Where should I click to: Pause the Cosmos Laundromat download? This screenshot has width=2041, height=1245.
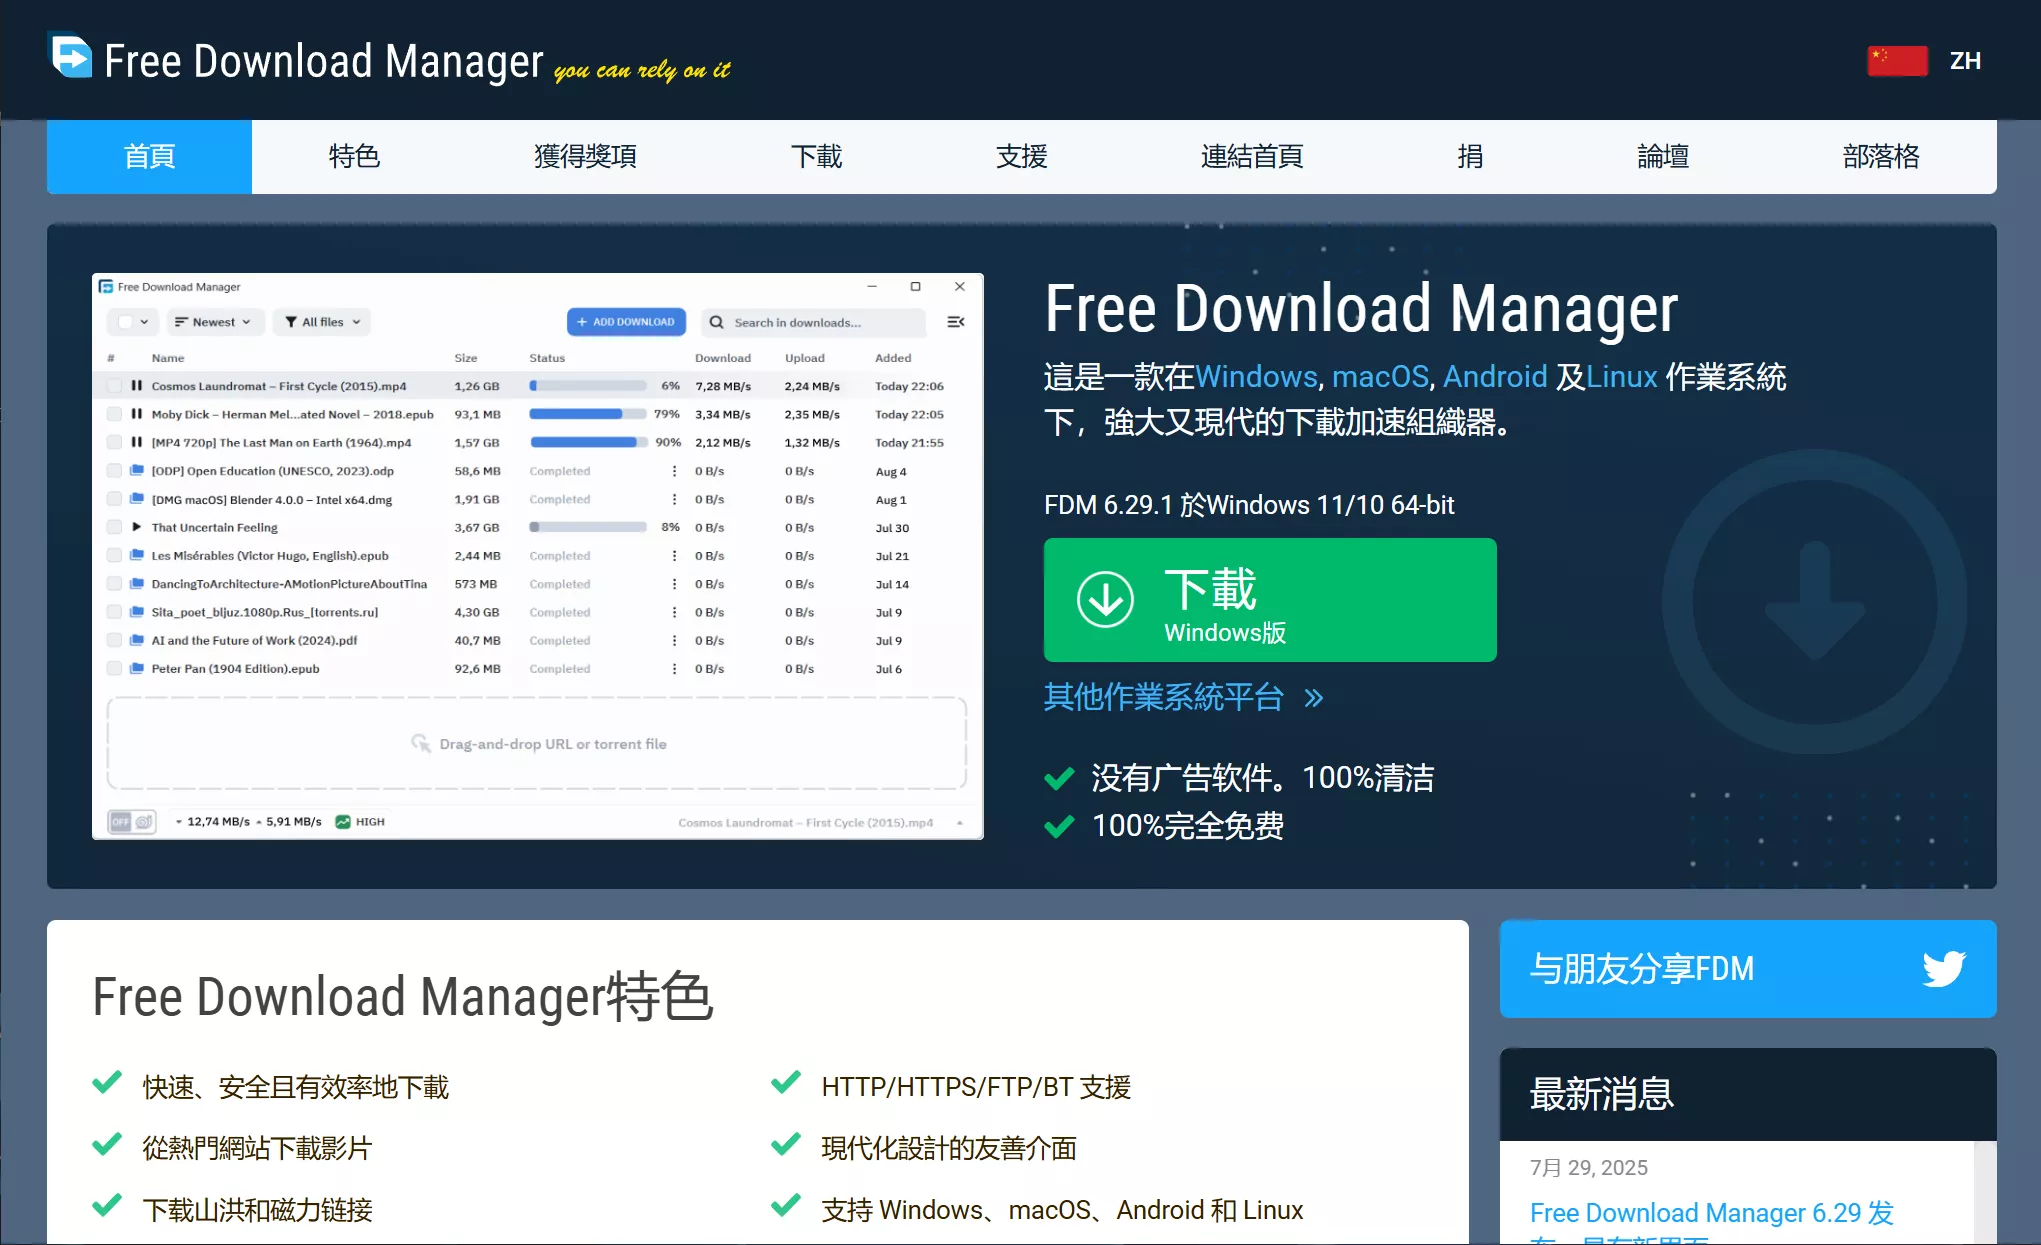pyautogui.click(x=136, y=386)
